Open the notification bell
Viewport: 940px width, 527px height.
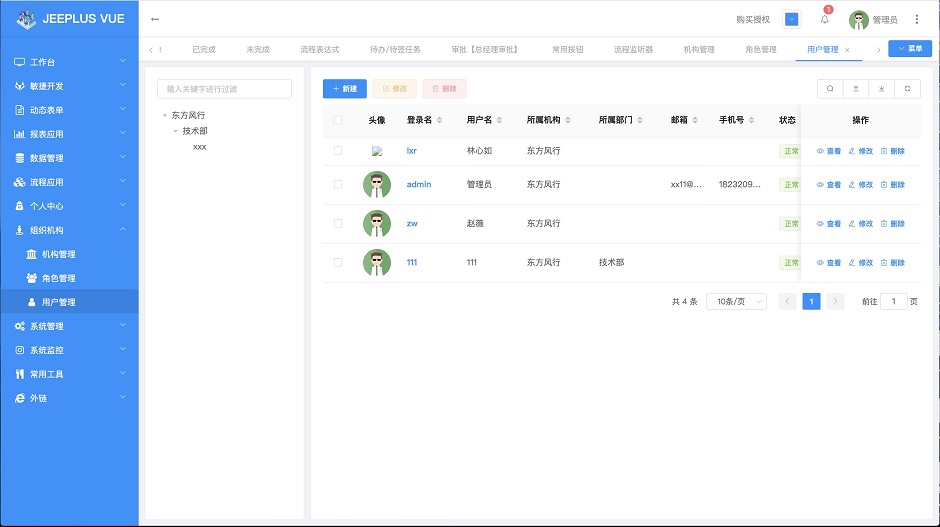(x=825, y=19)
